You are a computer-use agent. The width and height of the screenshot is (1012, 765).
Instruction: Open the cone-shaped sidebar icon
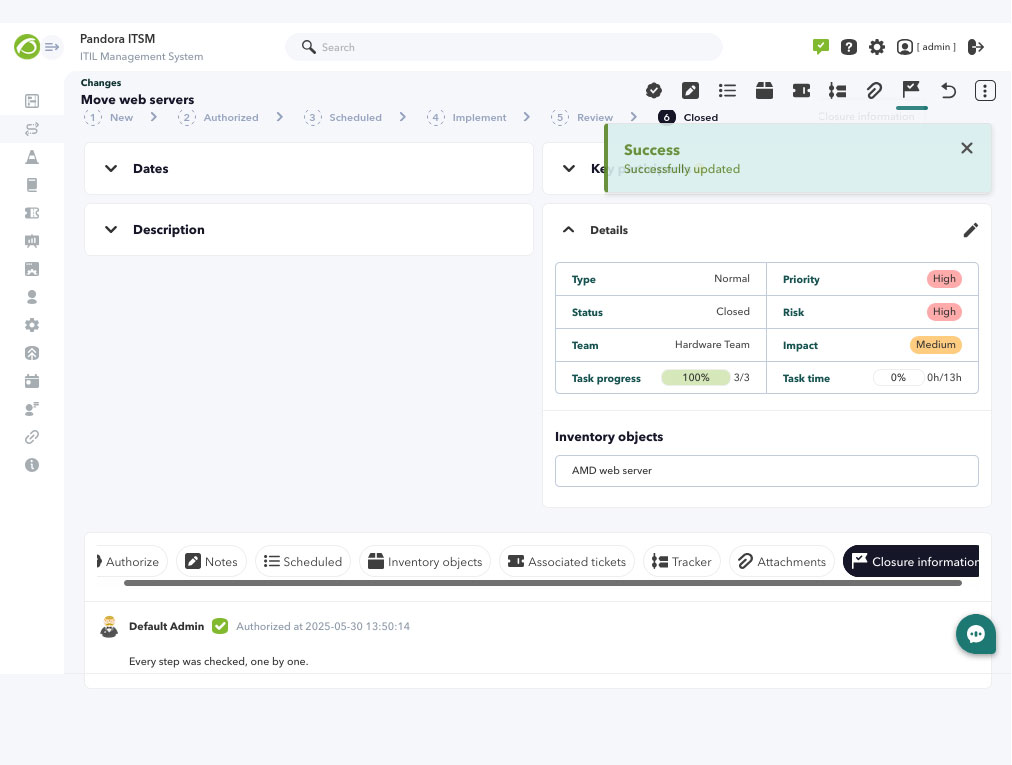coord(32,157)
